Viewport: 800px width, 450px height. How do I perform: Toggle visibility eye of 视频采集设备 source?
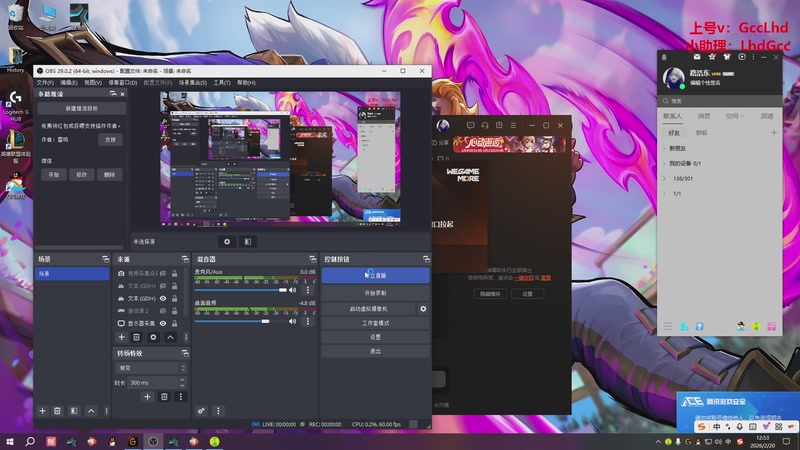coord(163,273)
